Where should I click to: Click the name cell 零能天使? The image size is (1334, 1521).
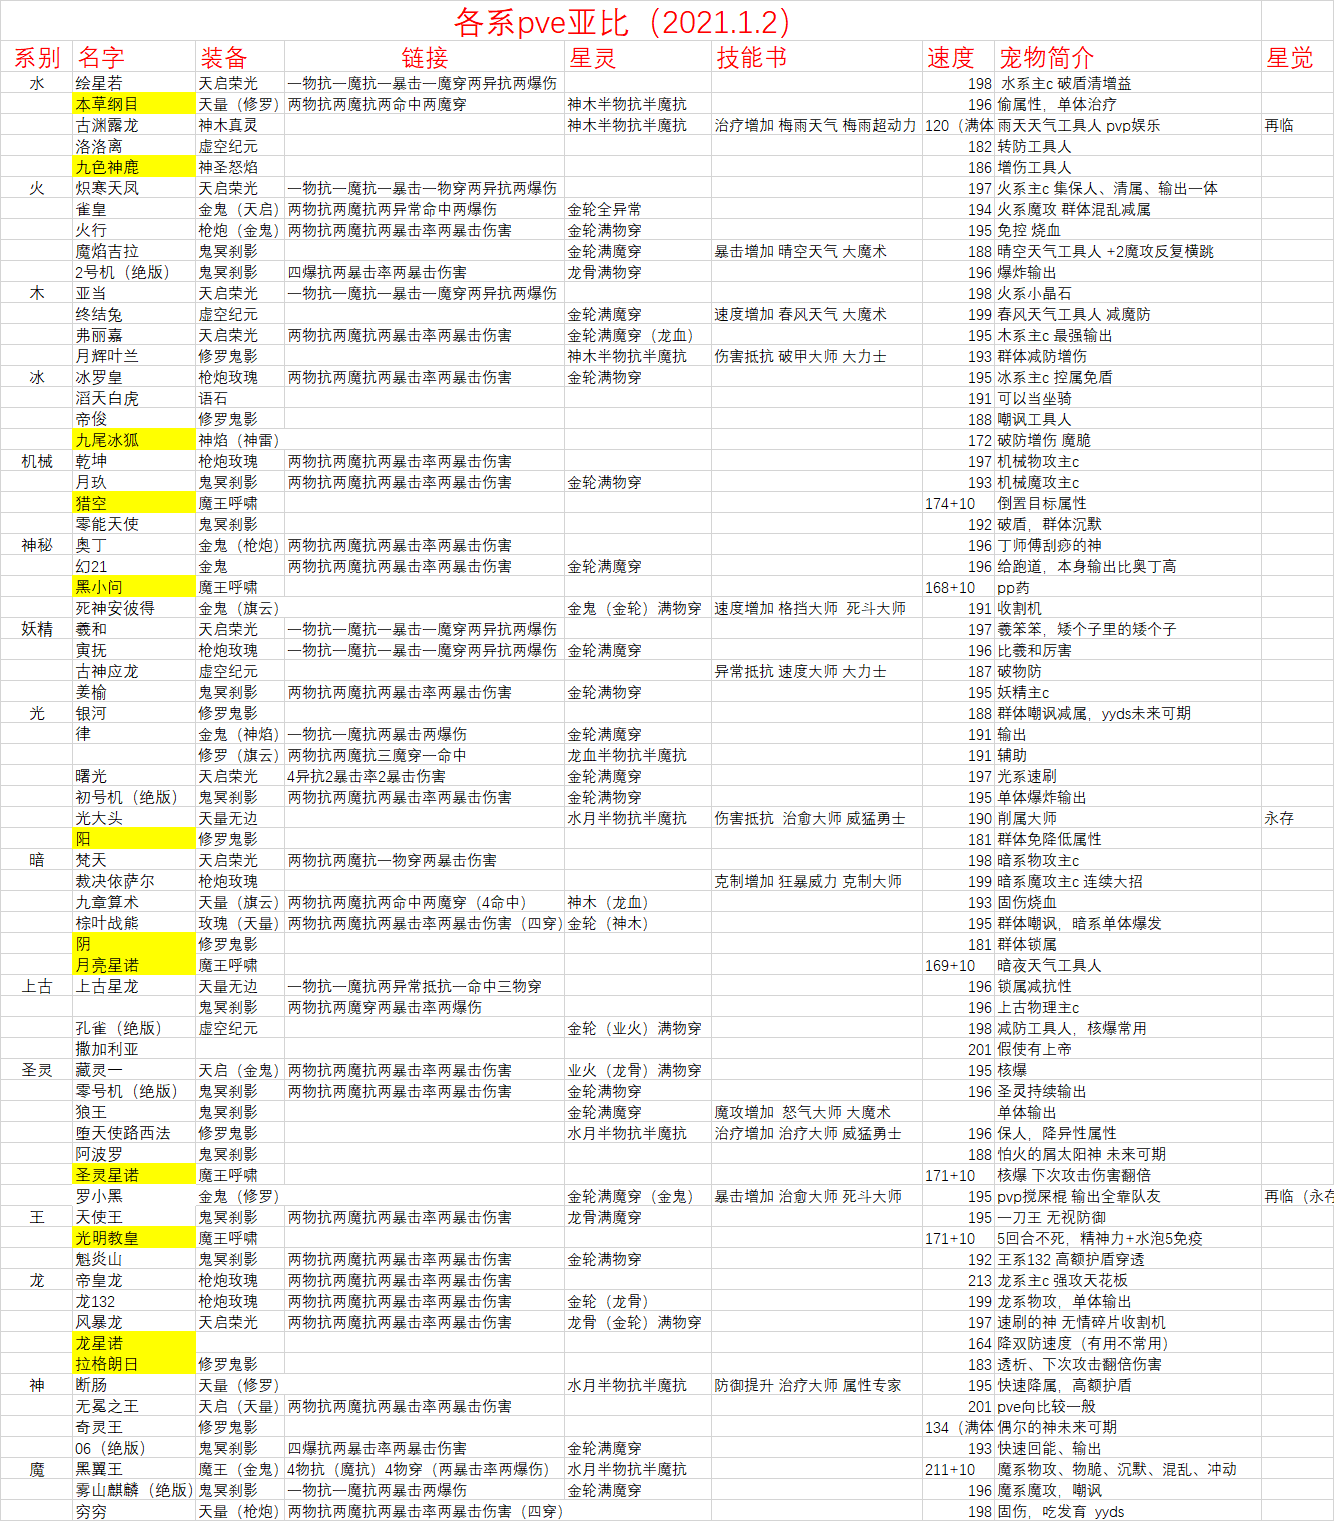(x=134, y=524)
